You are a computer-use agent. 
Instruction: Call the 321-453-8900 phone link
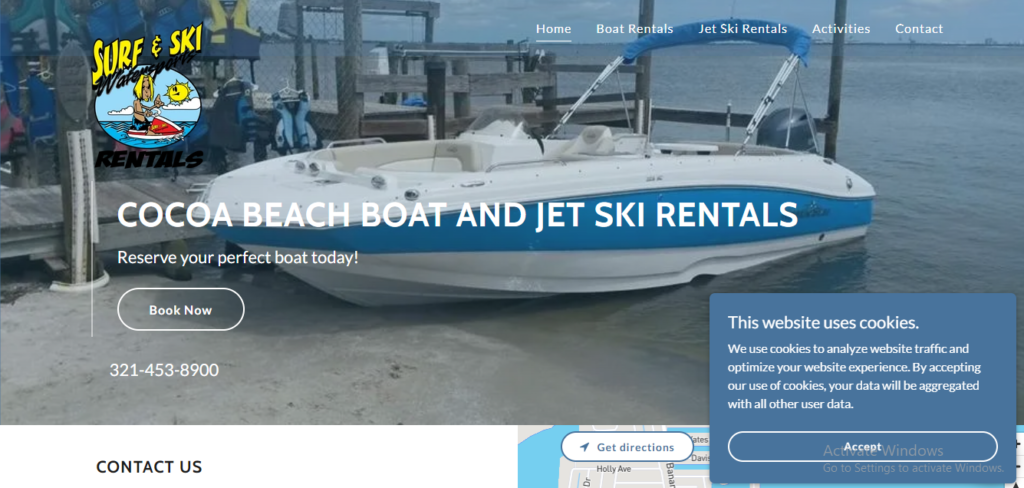(164, 370)
